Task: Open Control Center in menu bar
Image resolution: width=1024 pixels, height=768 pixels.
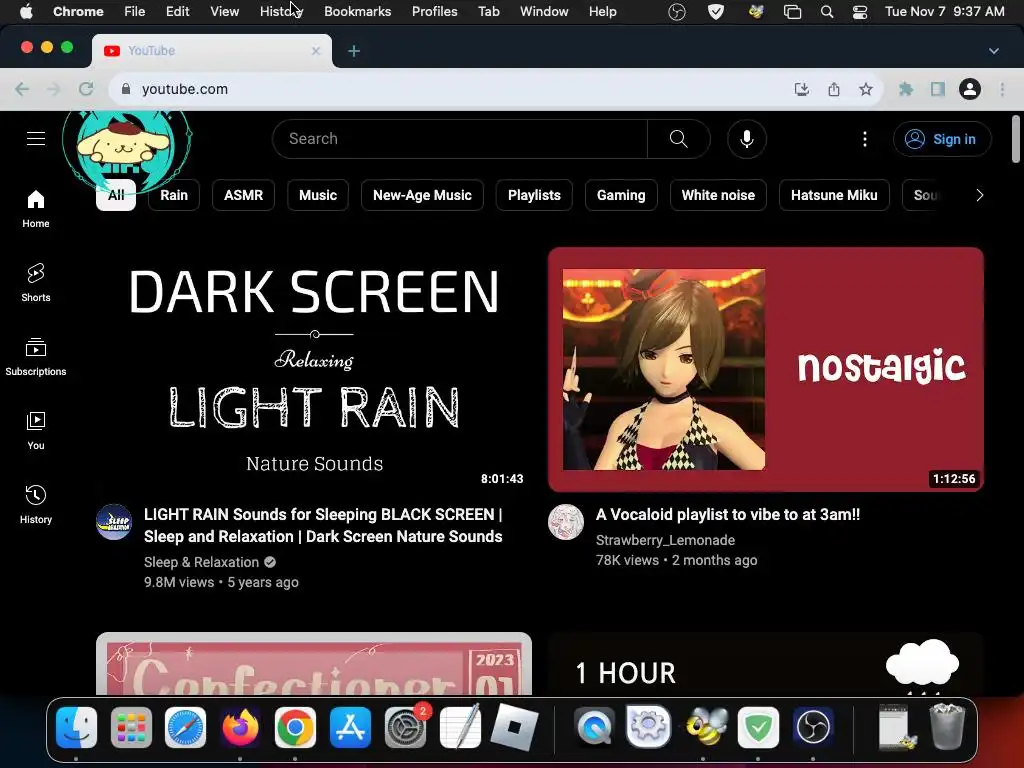Action: pos(859,12)
